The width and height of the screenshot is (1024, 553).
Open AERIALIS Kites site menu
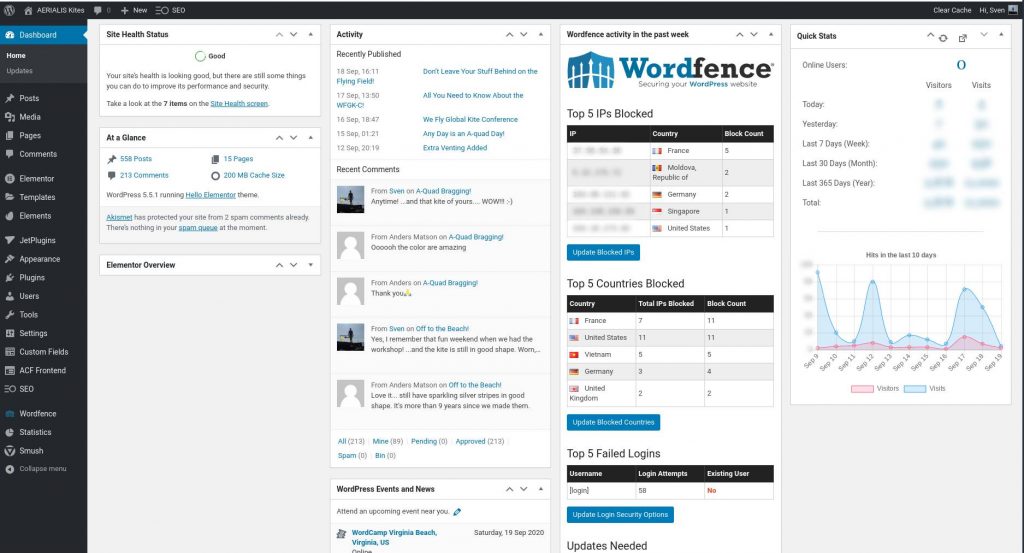[54, 10]
